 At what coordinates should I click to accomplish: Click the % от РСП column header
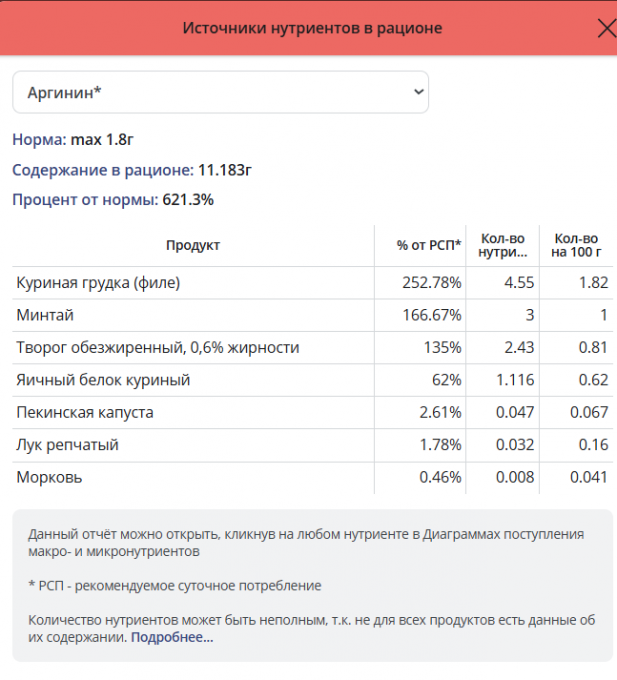tap(428, 245)
